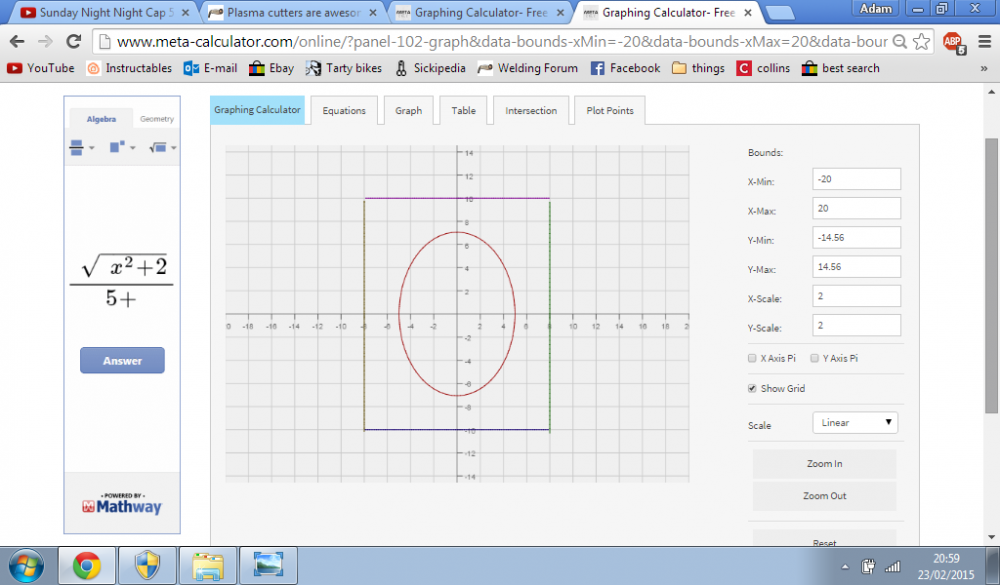Switch to the Intersection tab
The height and width of the screenshot is (585, 1000).
pos(531,111)
